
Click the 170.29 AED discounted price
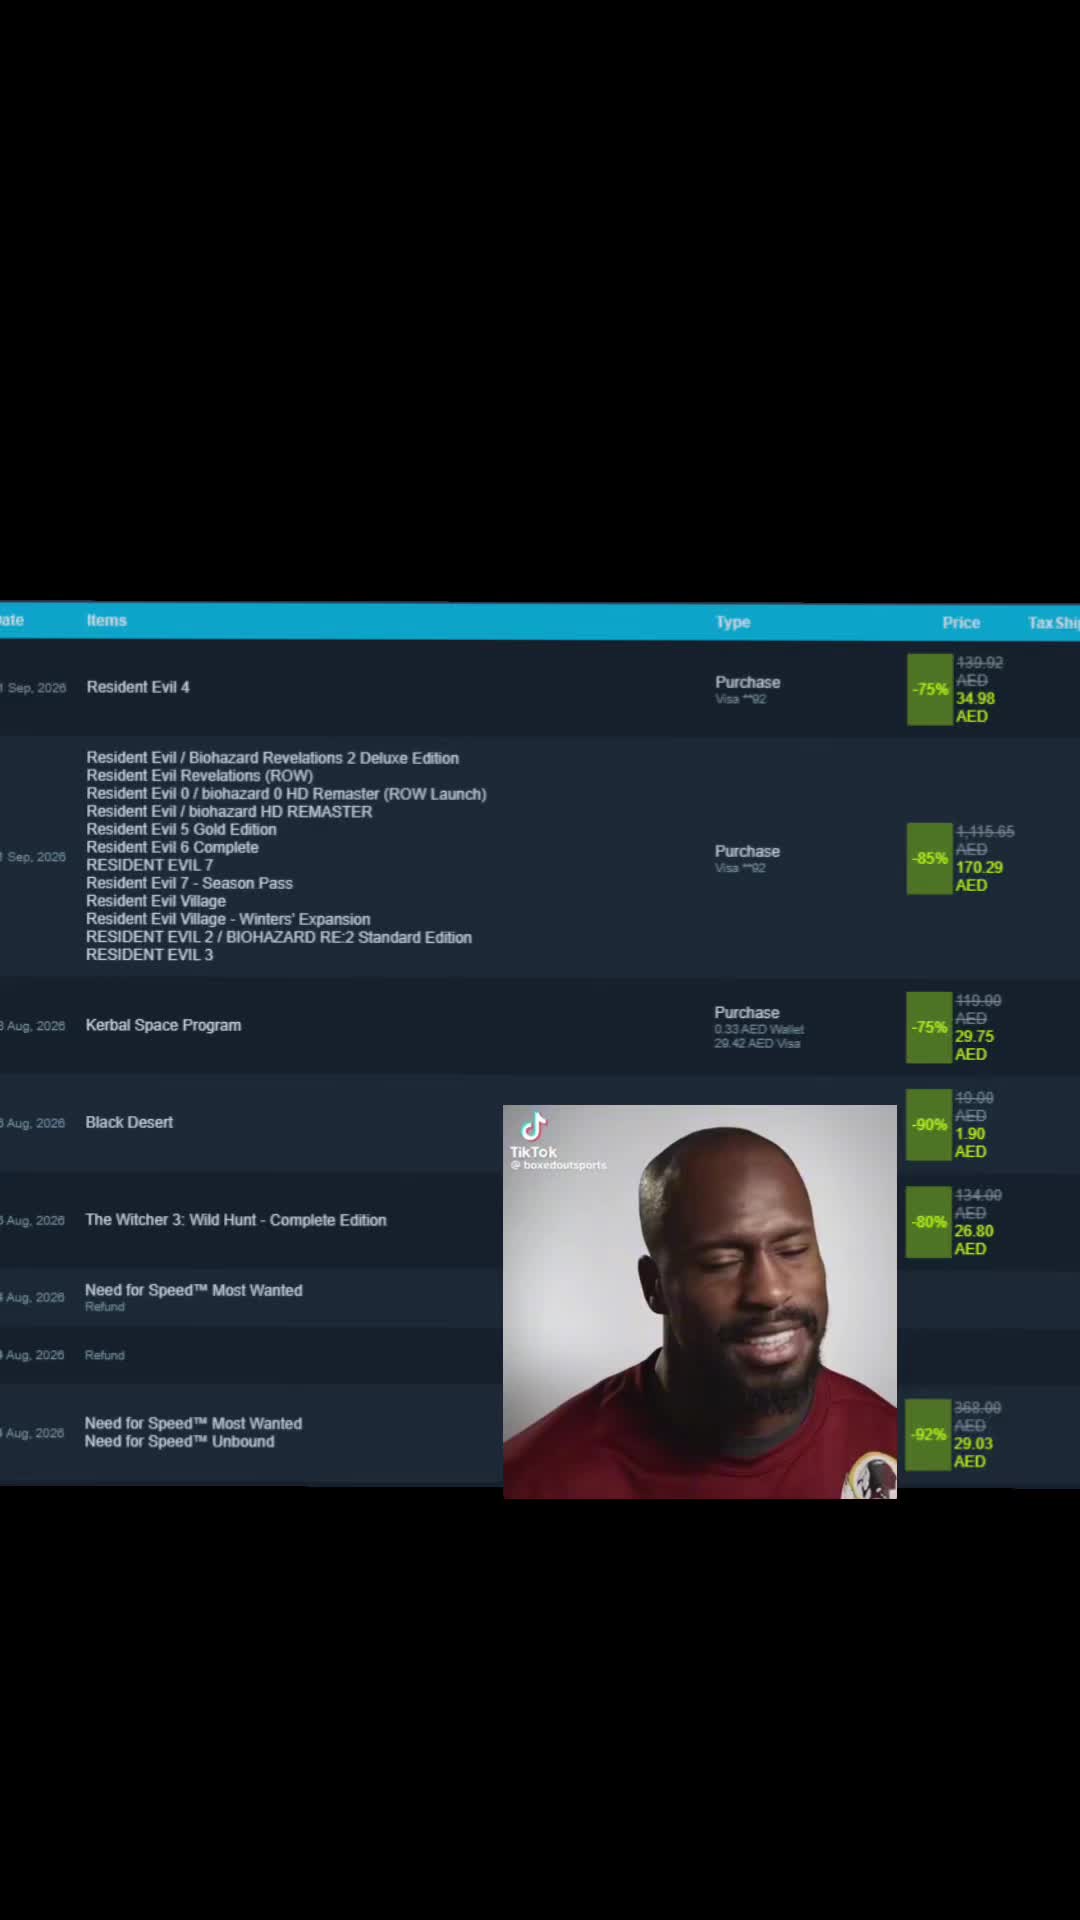(979, 877)
